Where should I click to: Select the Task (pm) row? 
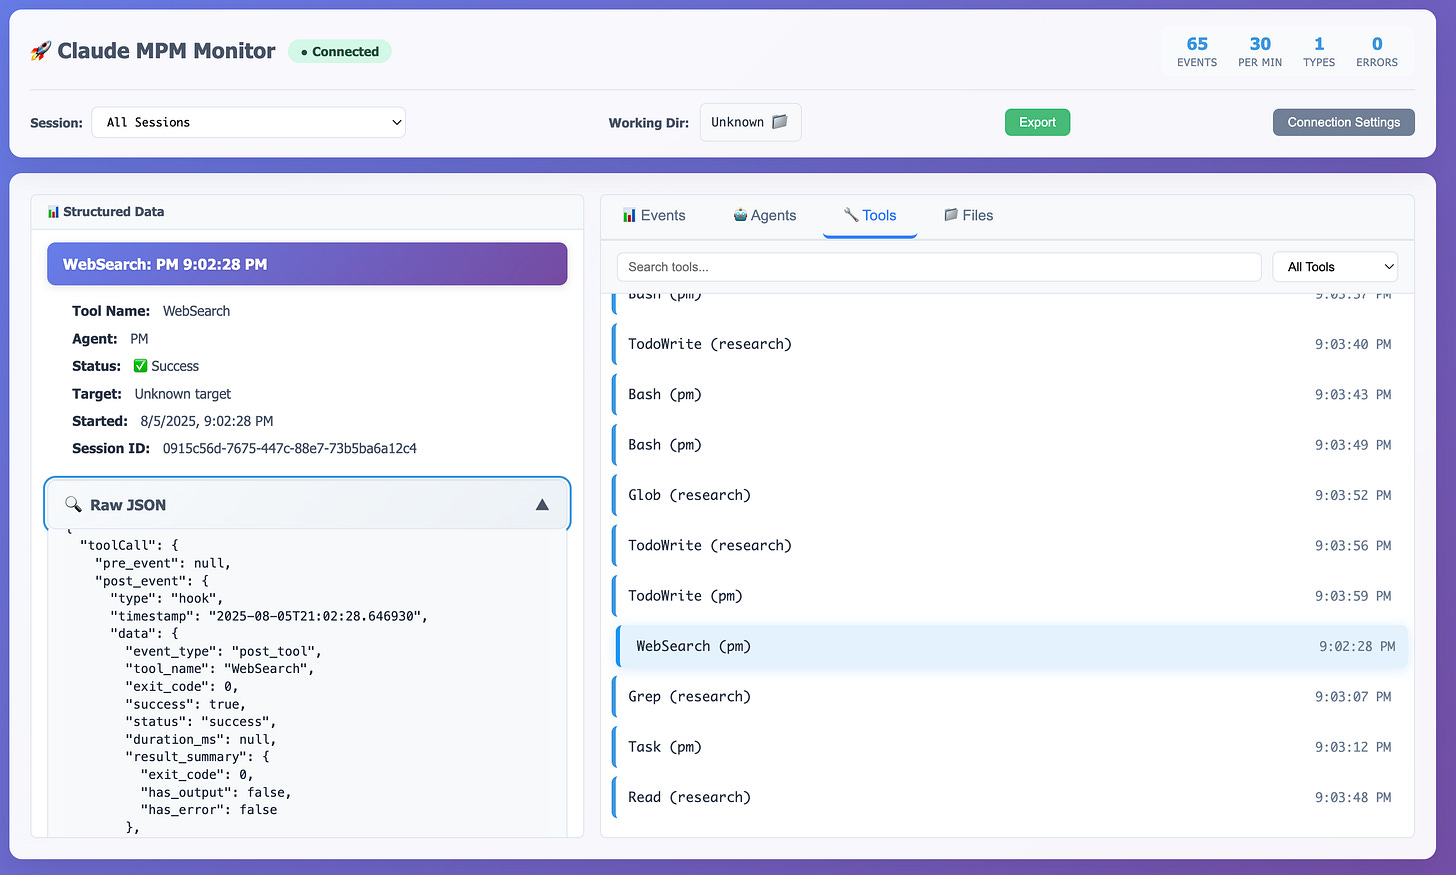point(1011,747)
